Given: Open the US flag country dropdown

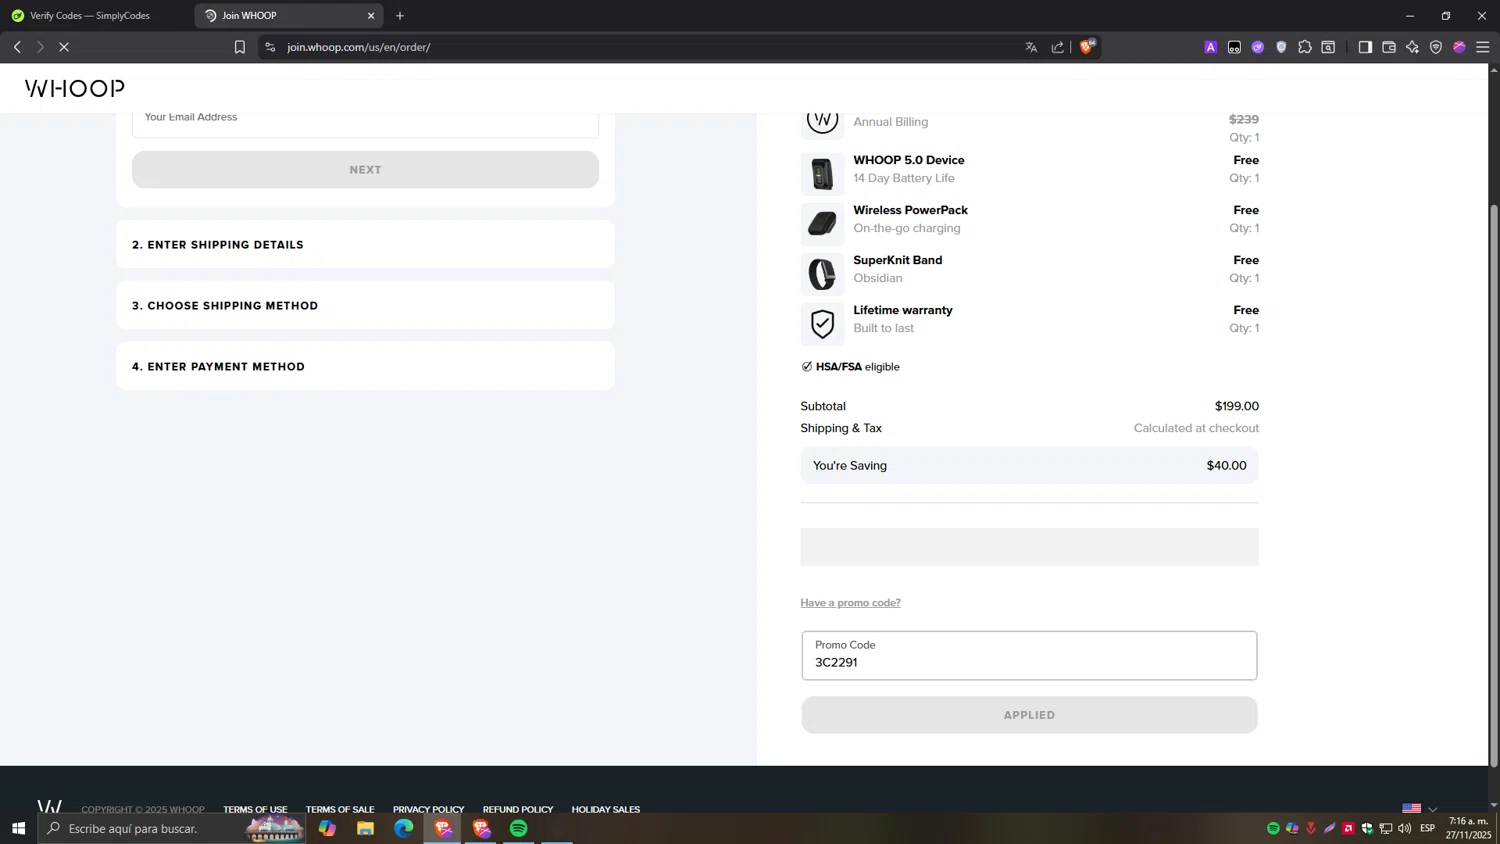Looking at the screenshot, I should (x=1419, y=808).
